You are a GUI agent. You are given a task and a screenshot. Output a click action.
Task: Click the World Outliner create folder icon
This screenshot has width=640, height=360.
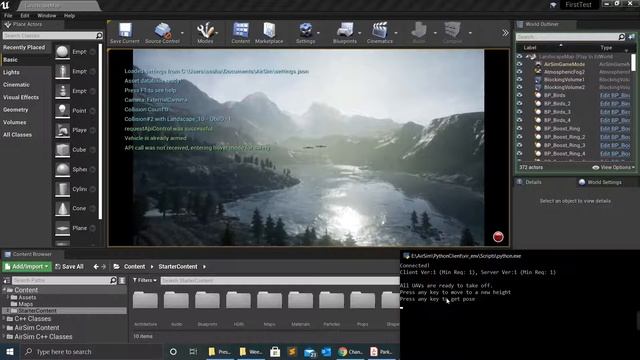[631, 37]
